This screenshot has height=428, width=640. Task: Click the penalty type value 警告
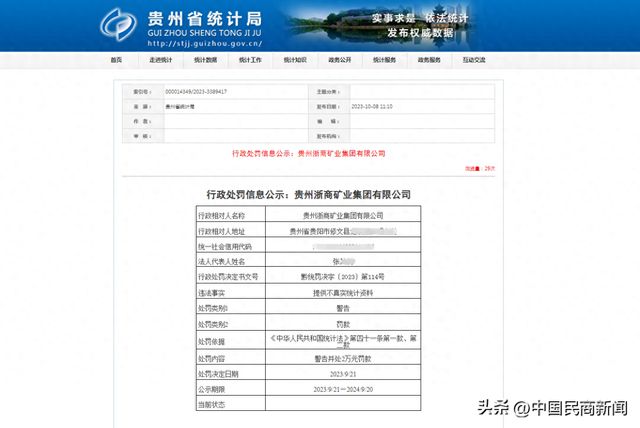point(343,308)
